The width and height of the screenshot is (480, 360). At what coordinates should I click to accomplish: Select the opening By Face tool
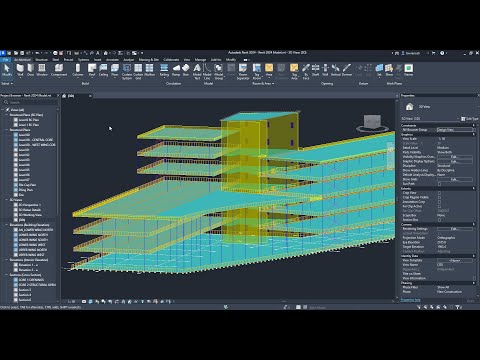pyautogui.click(x=306, y=72)
